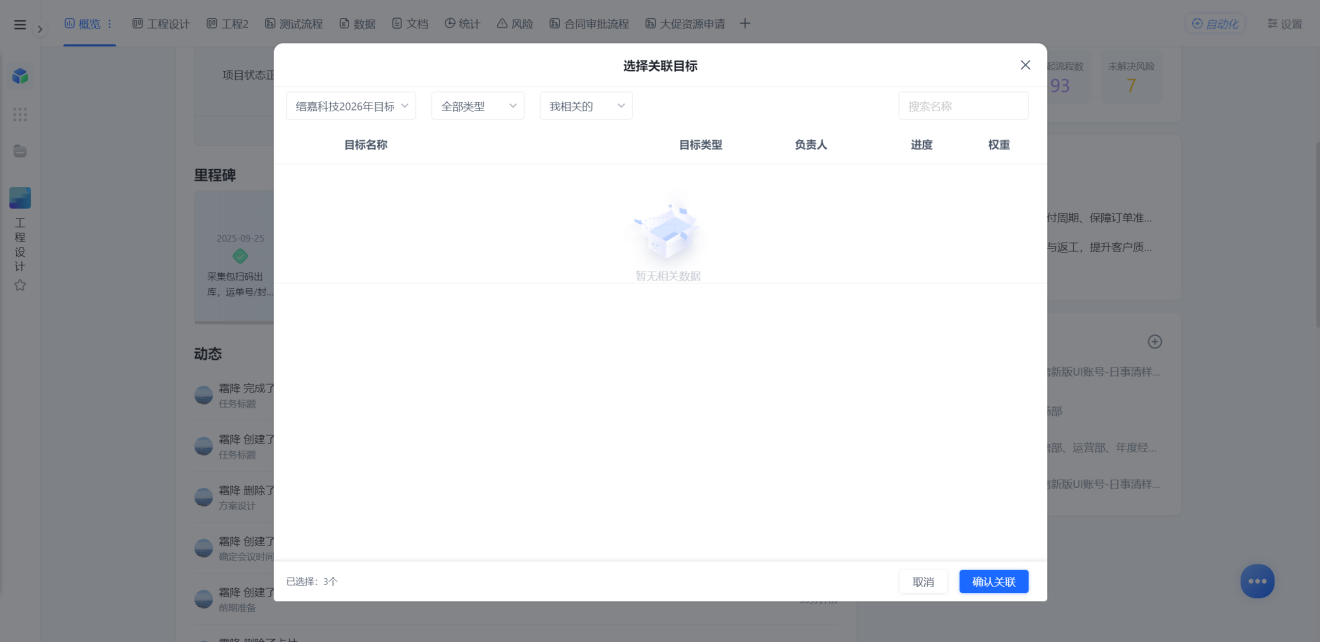The image size is (1320, 642).
Task: Star the project with the star icon
Action: 20,285
